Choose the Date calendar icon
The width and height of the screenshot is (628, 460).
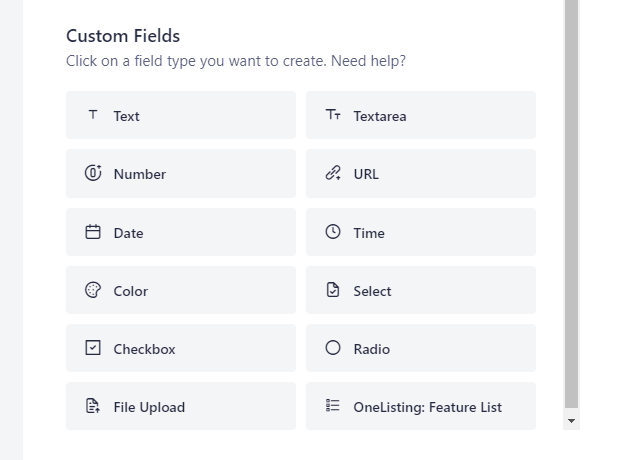(93, 232)
